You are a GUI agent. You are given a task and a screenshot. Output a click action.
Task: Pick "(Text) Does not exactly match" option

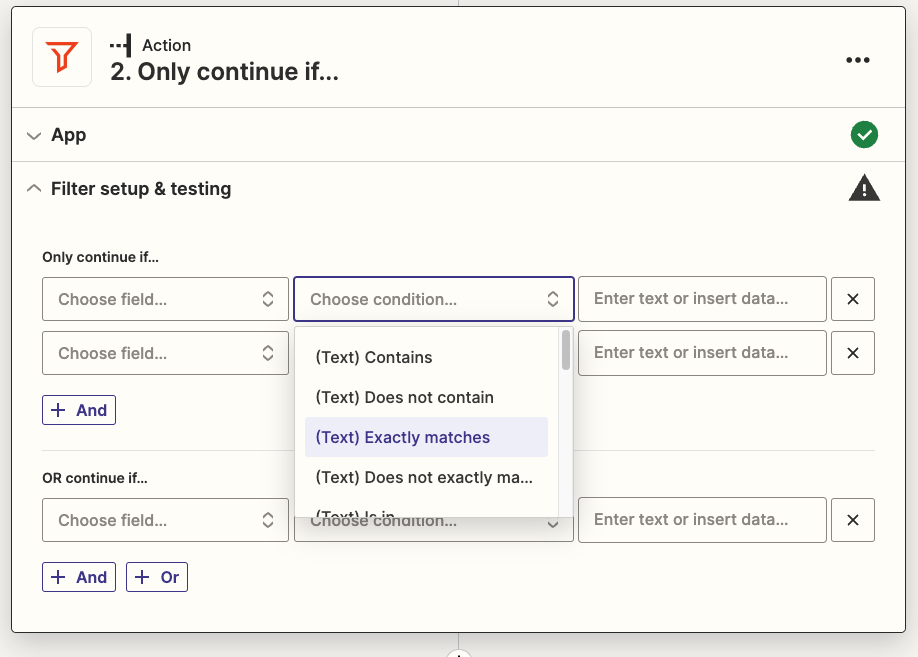[423, 477]
